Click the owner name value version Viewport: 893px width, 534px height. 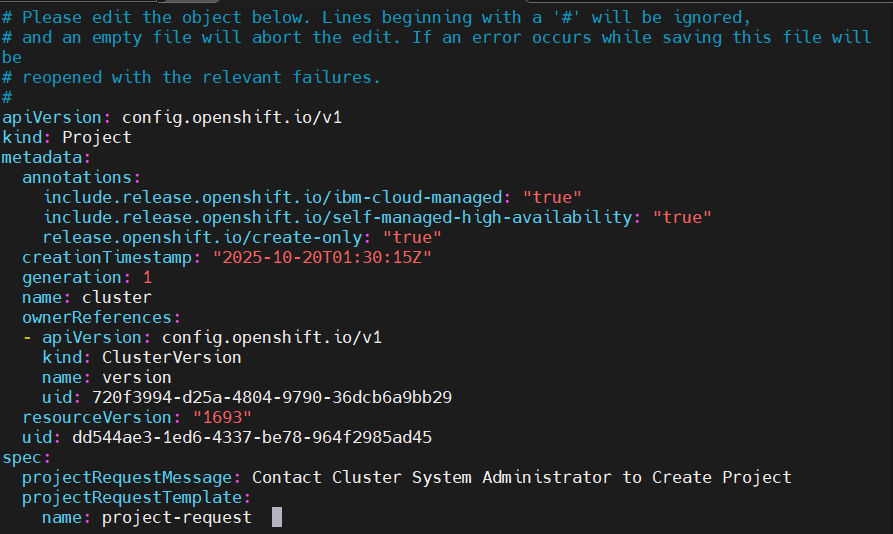(137, 377)
